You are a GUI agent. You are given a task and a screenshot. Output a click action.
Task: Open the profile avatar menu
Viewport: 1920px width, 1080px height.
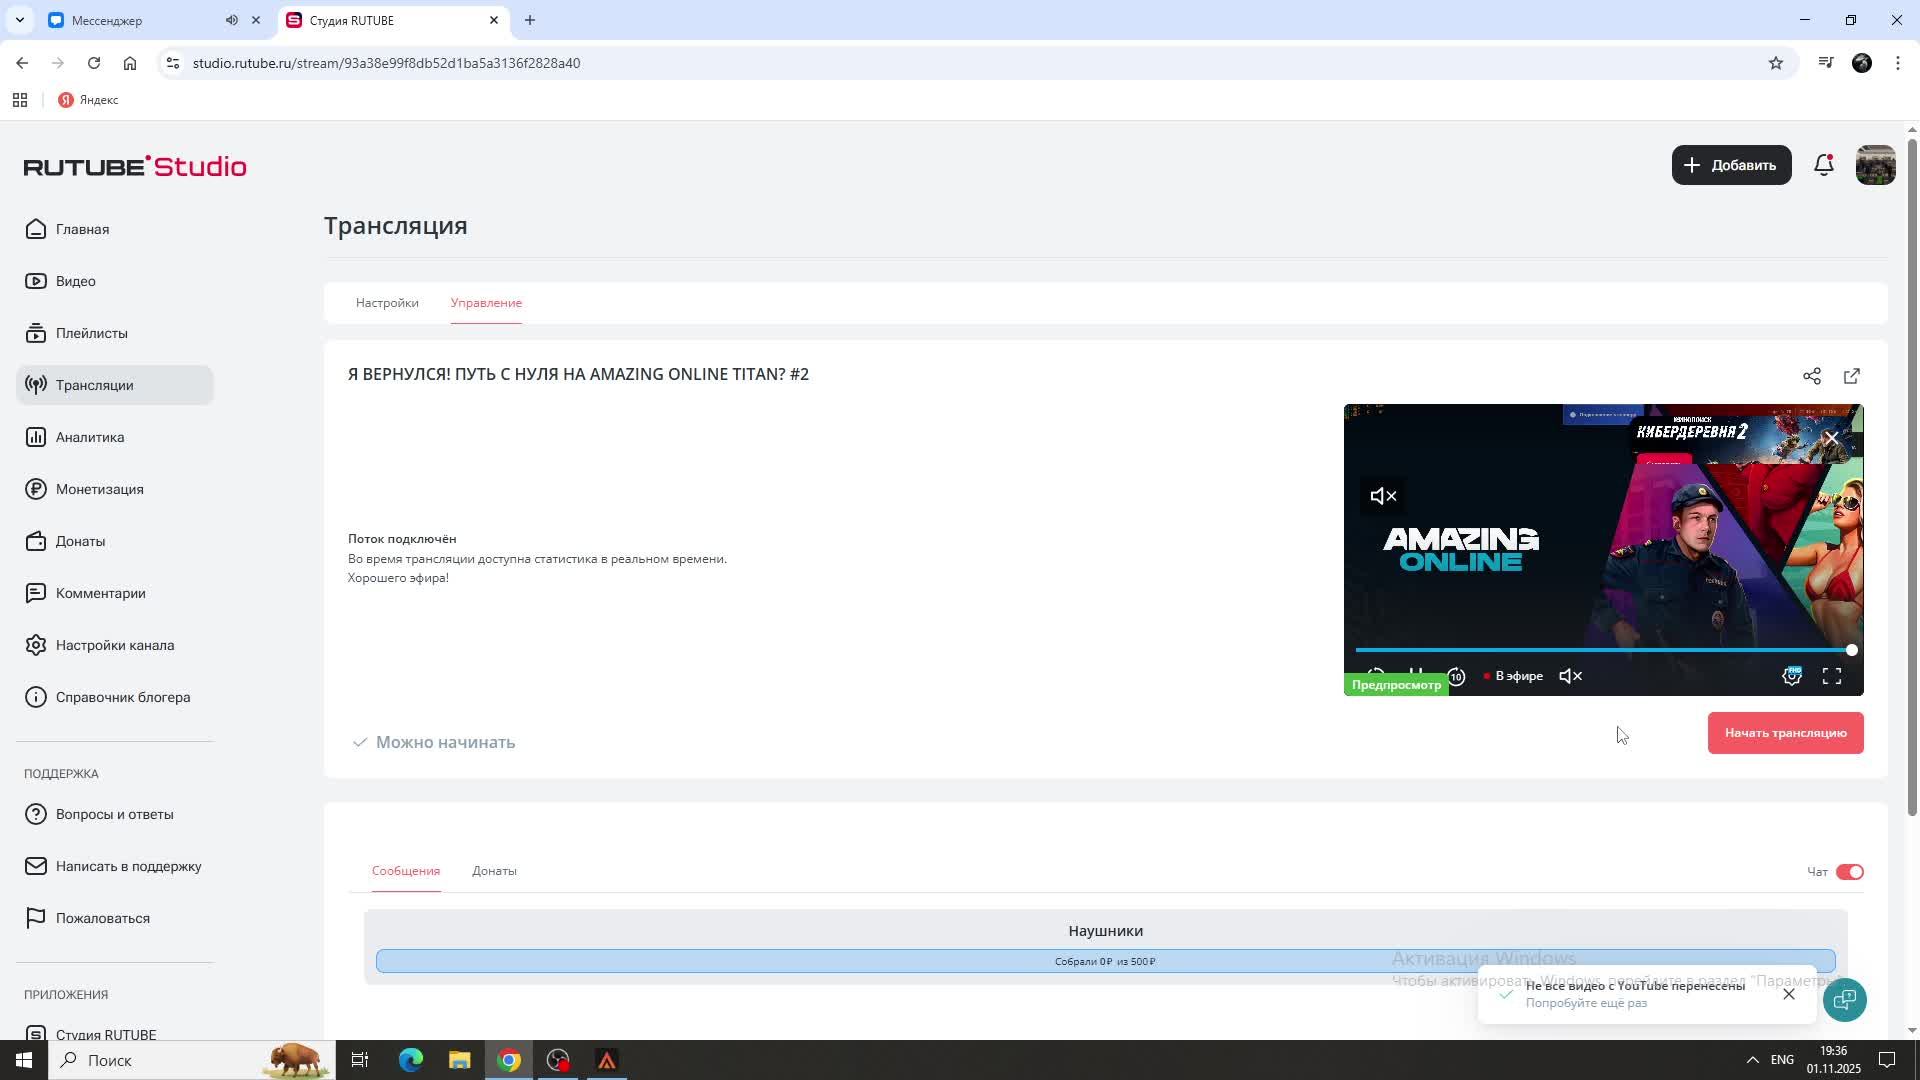[x=1875, y=165]
